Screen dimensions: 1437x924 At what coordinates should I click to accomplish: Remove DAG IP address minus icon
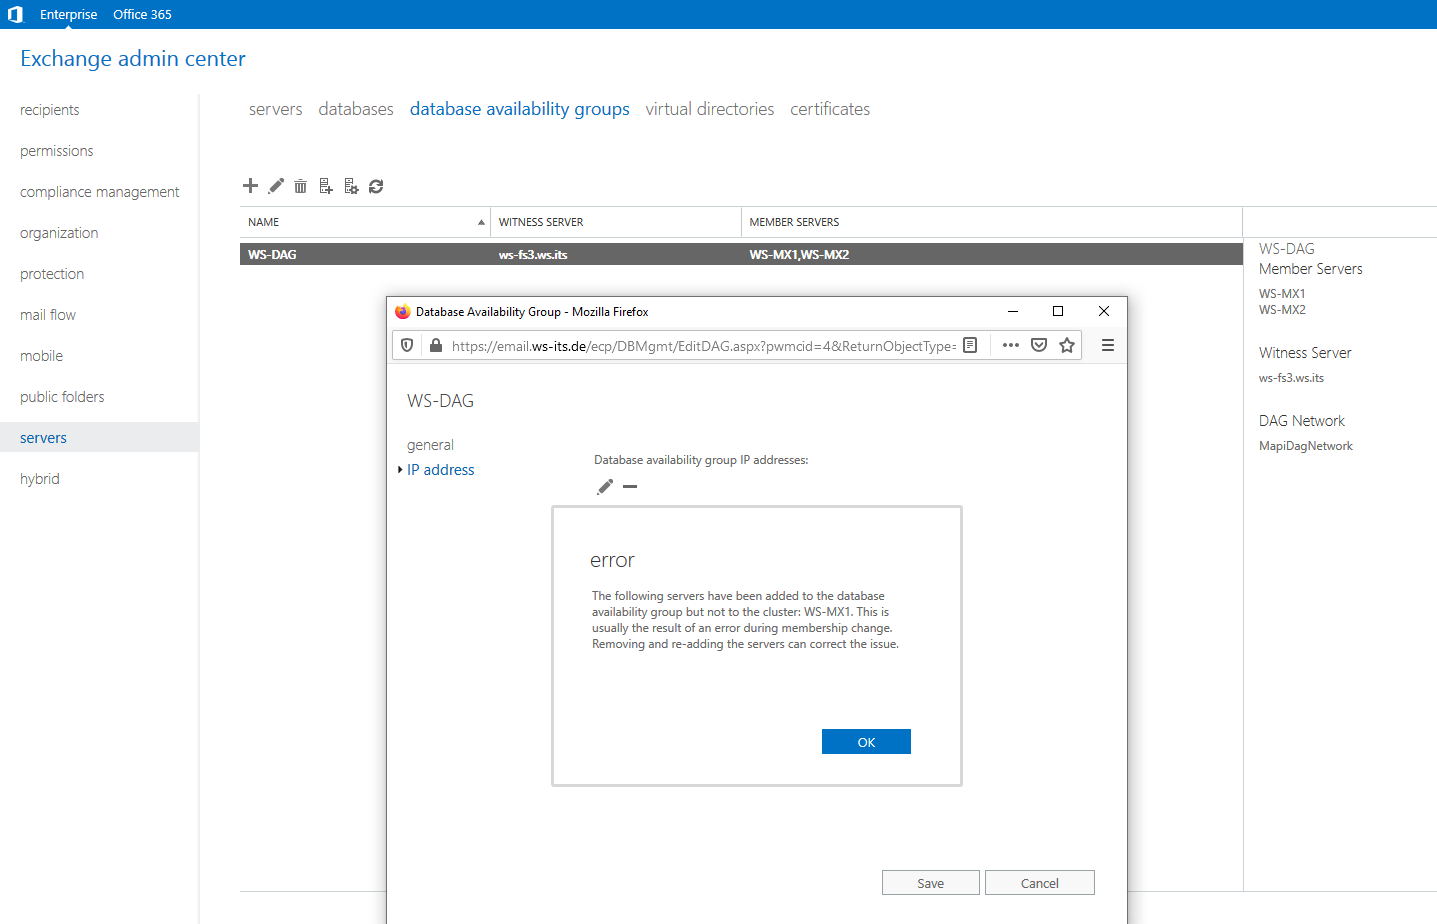(630, 487)
